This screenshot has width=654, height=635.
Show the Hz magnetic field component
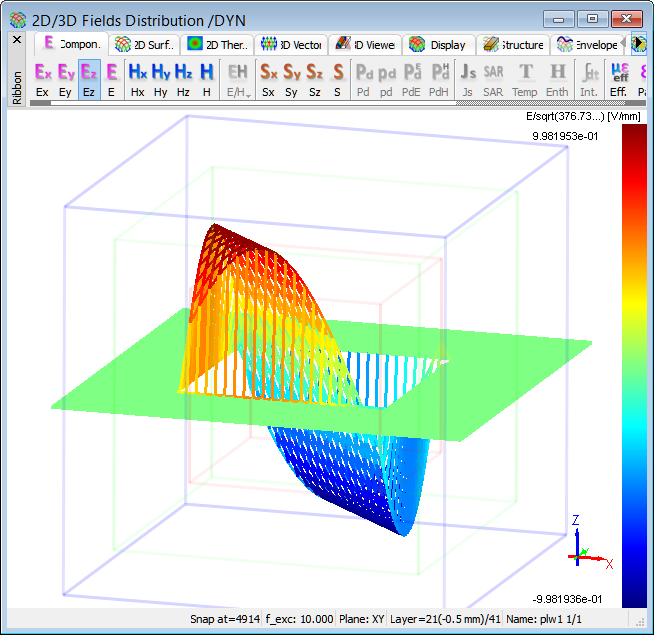point(183,78)
